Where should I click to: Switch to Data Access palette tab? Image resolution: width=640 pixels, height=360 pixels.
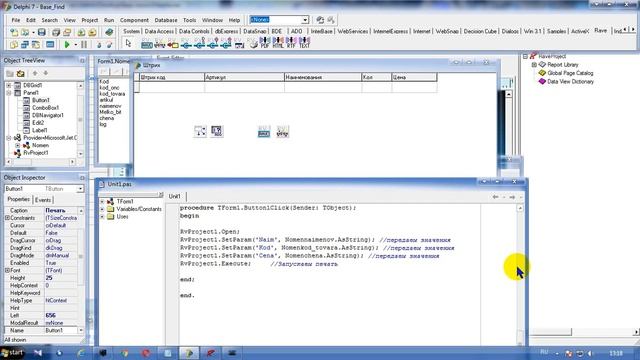(159, 31)
